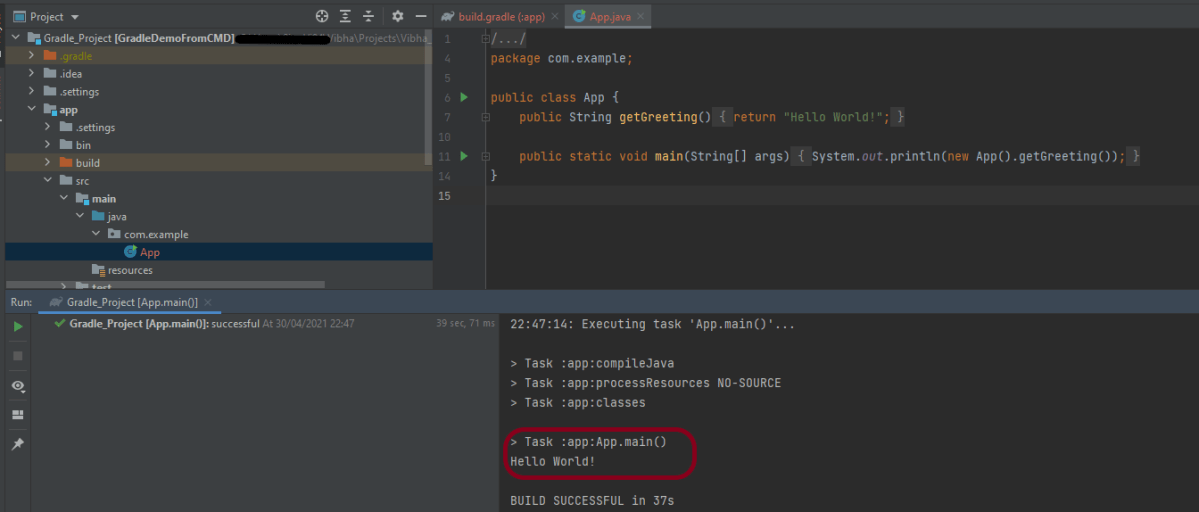The height and width of the screenshot is (512, 1199).
Task: Hide the Project panel with minimize dash
Action: (x=421, y=16)
